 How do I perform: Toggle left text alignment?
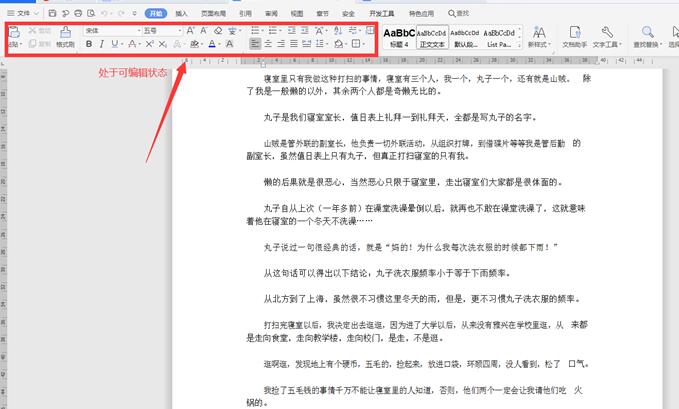254,45
